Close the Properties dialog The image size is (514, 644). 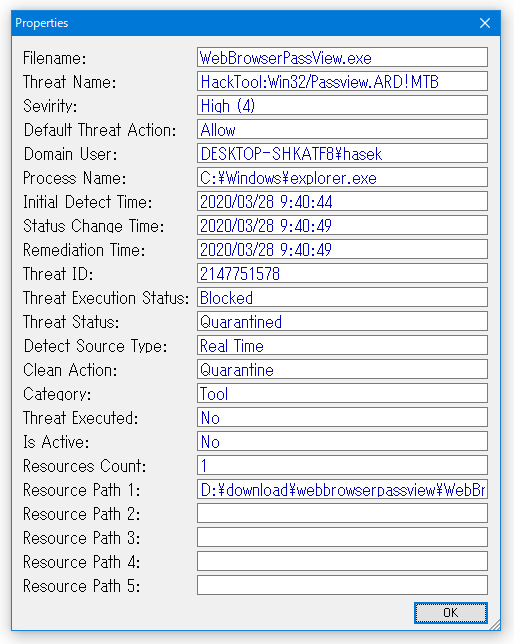pyautogui.click(x=485, y=23)
